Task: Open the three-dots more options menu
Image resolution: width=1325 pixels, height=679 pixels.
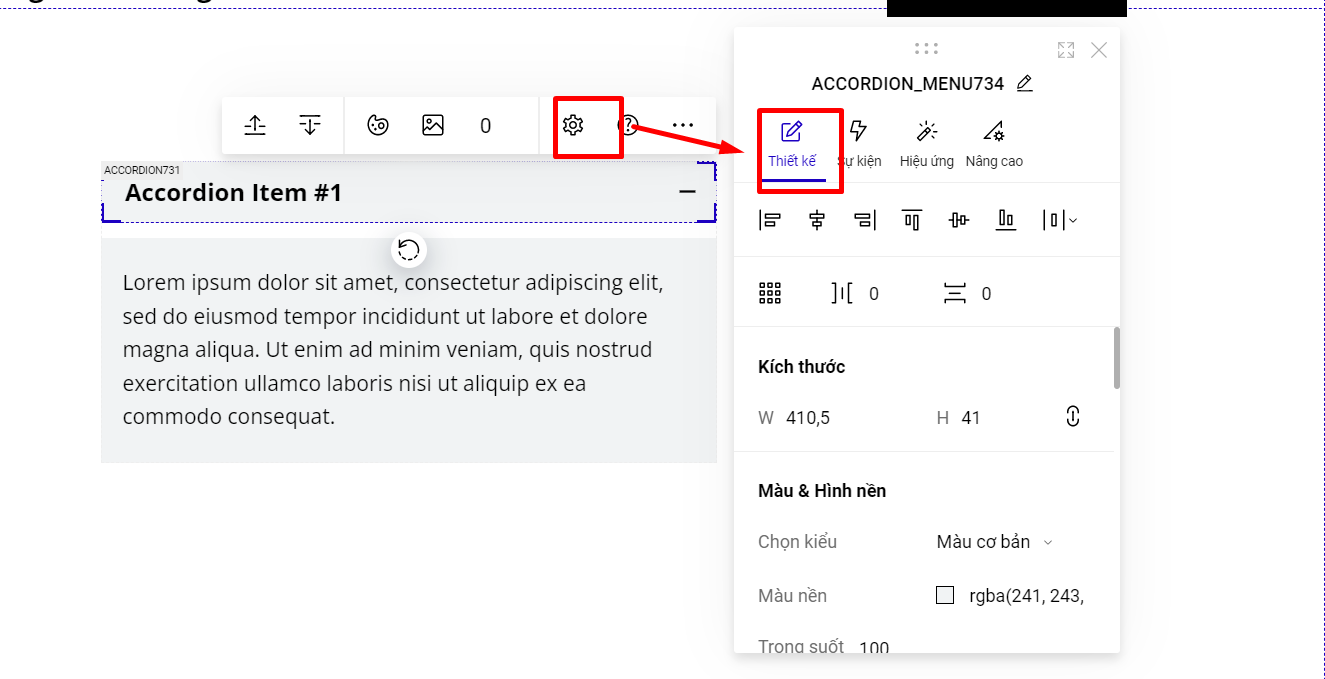Action: [683, 125]
